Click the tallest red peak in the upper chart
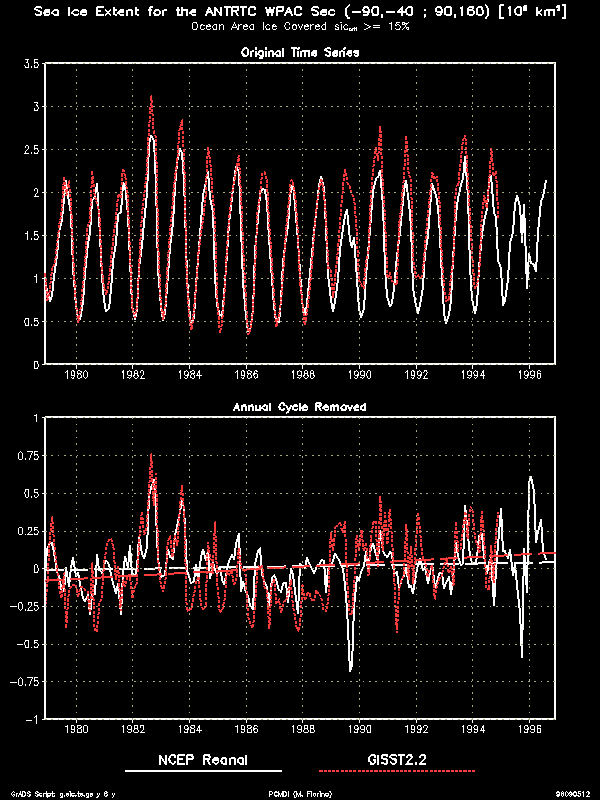This screenshot has width=600, height=800. tap(151, 97)
